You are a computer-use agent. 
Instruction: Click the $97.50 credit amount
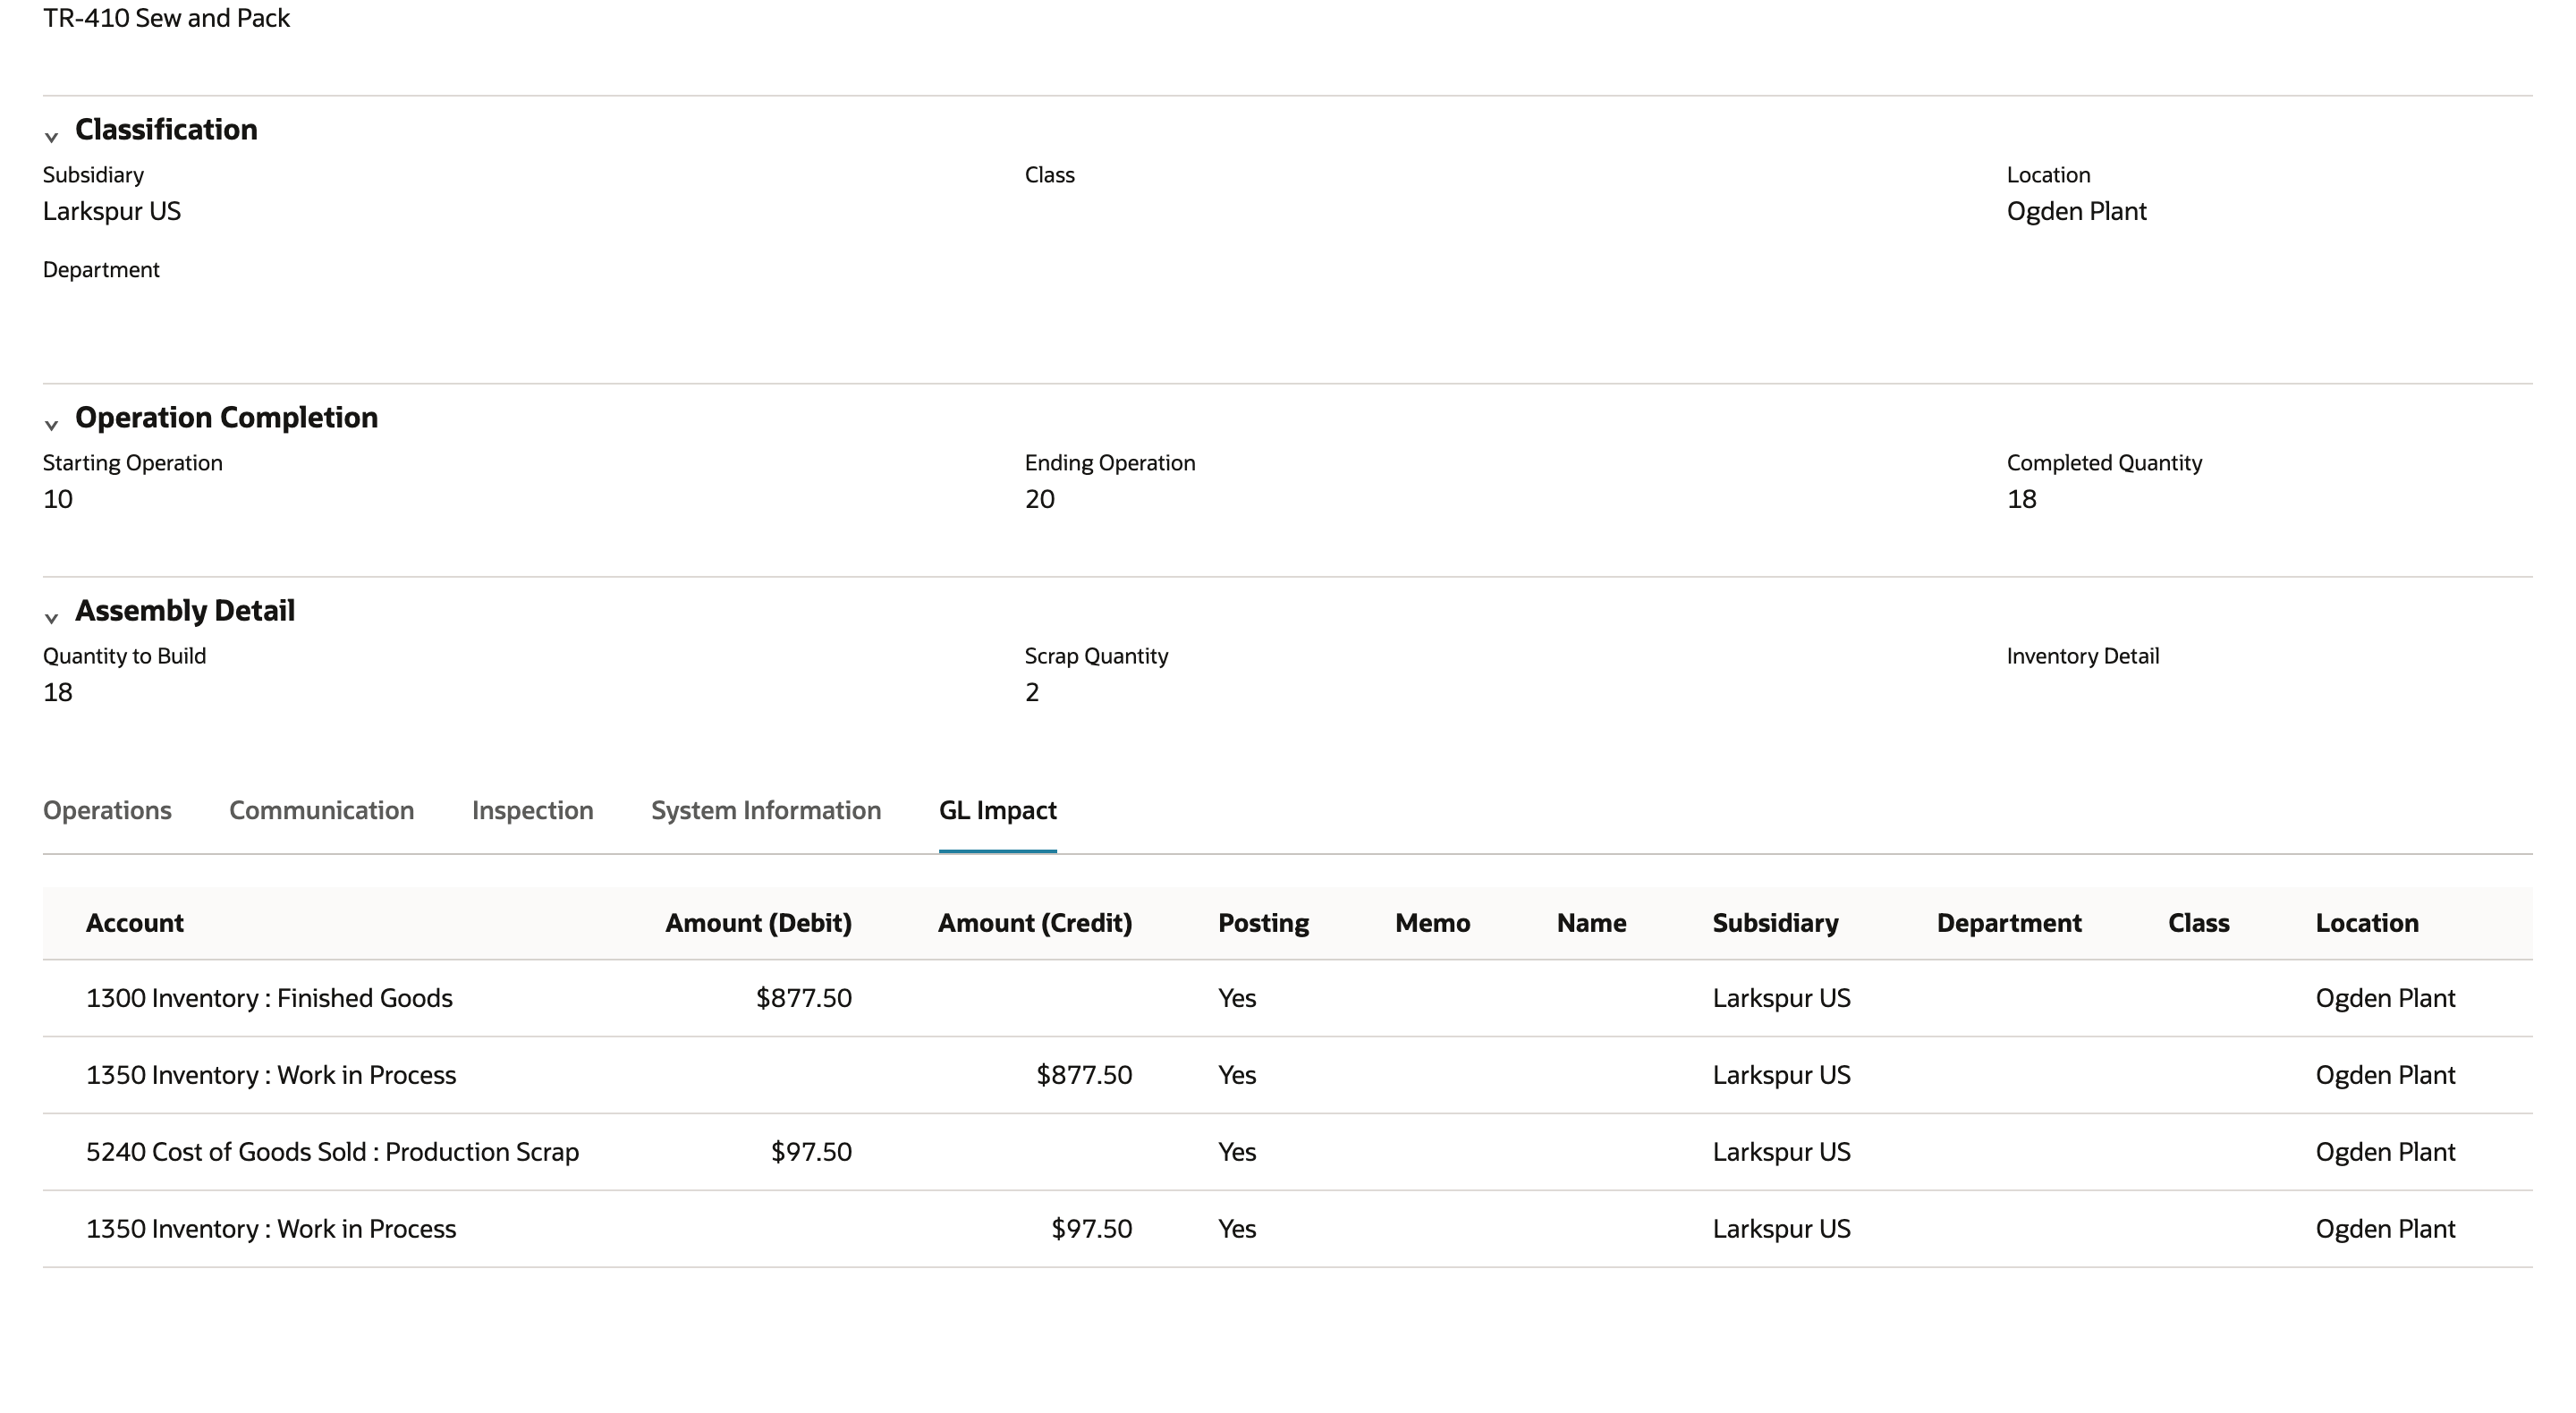point(1091,1229)
